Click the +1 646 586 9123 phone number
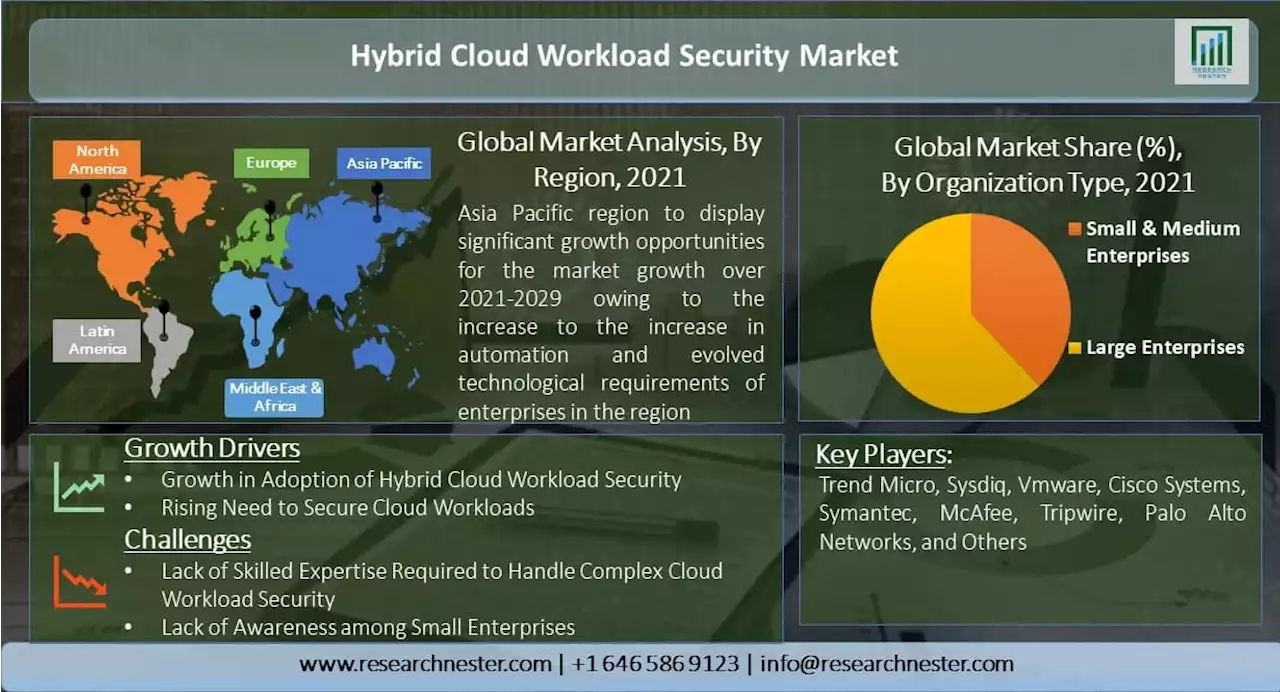The height and width of the screenshot is (692, 1280). 656,664
